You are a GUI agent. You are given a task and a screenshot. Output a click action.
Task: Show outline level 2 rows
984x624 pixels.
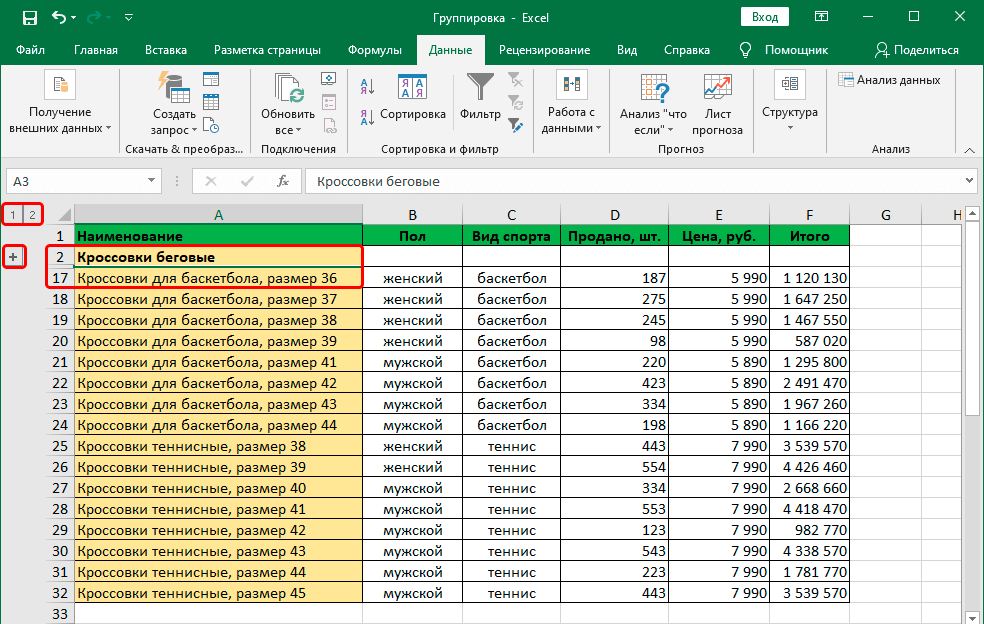point(32,214)
